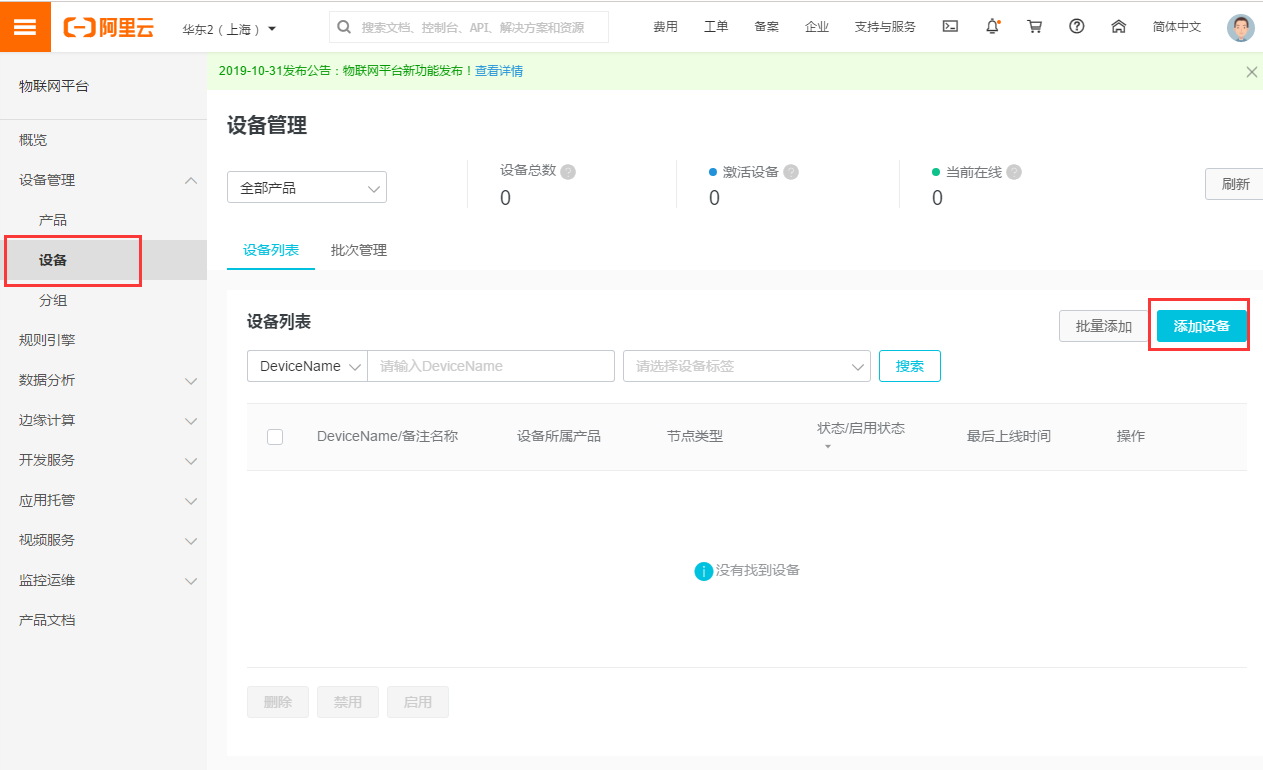
Task: Filter by 状态/启用状态 column arrow
Action: (828, 447)
